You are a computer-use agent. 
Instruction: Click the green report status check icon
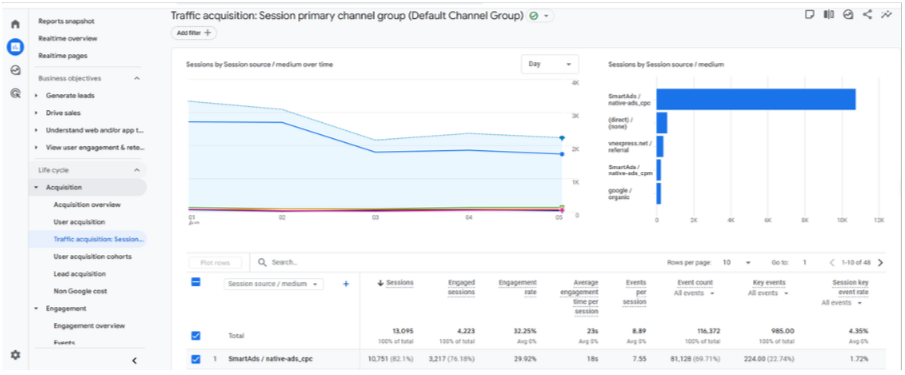point(534,16)
